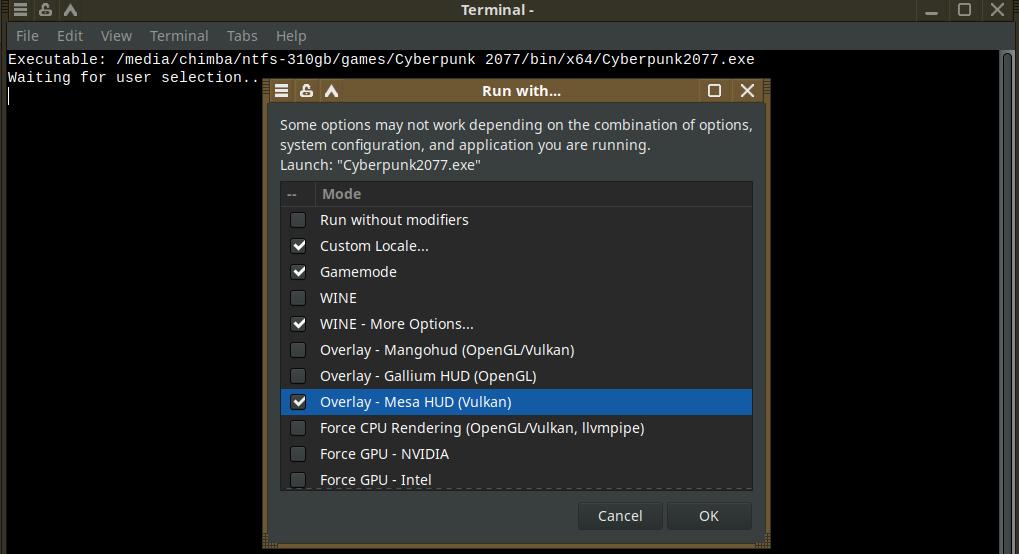This screenshot has height=554, width=1019.
Task: Open the View menu
Action: pyautogui.click(x=116, y=36)
